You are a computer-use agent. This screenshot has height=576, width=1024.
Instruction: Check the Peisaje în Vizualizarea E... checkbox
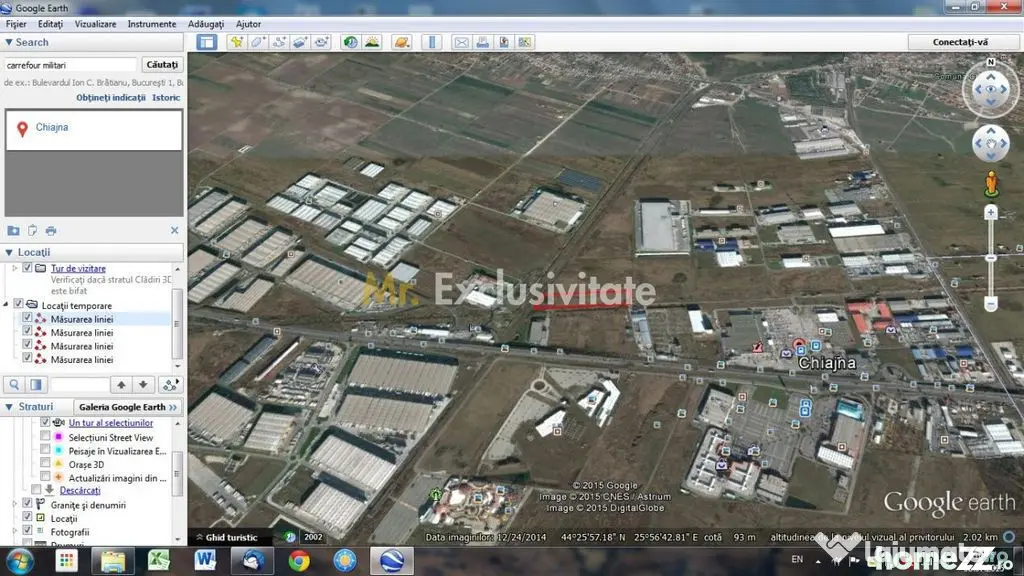coord(45,450)
